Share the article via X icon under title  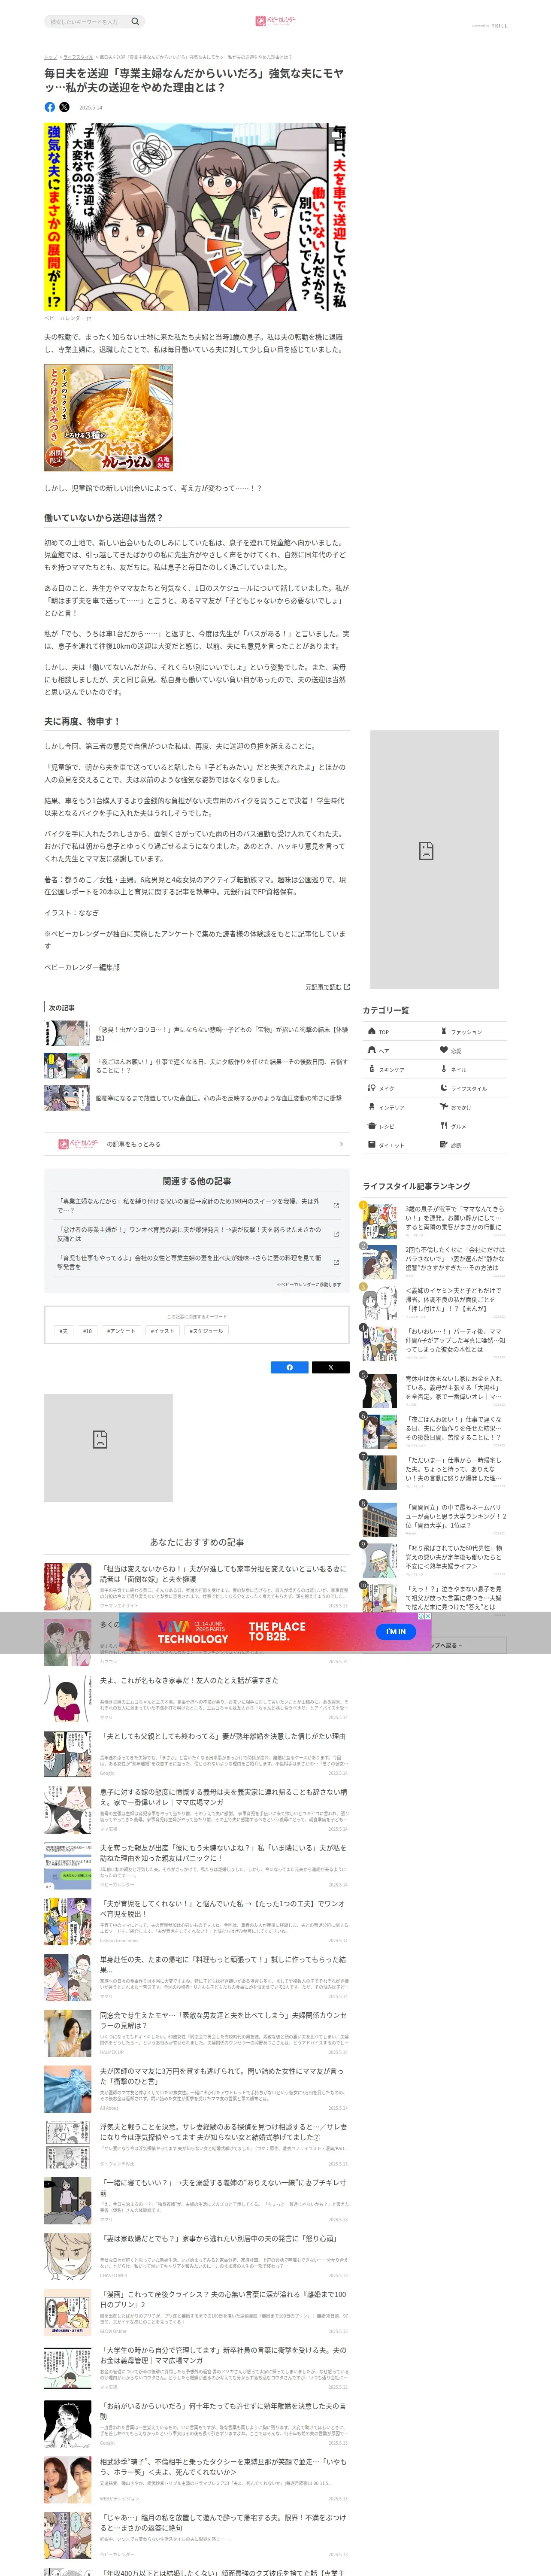click(65, 107)
